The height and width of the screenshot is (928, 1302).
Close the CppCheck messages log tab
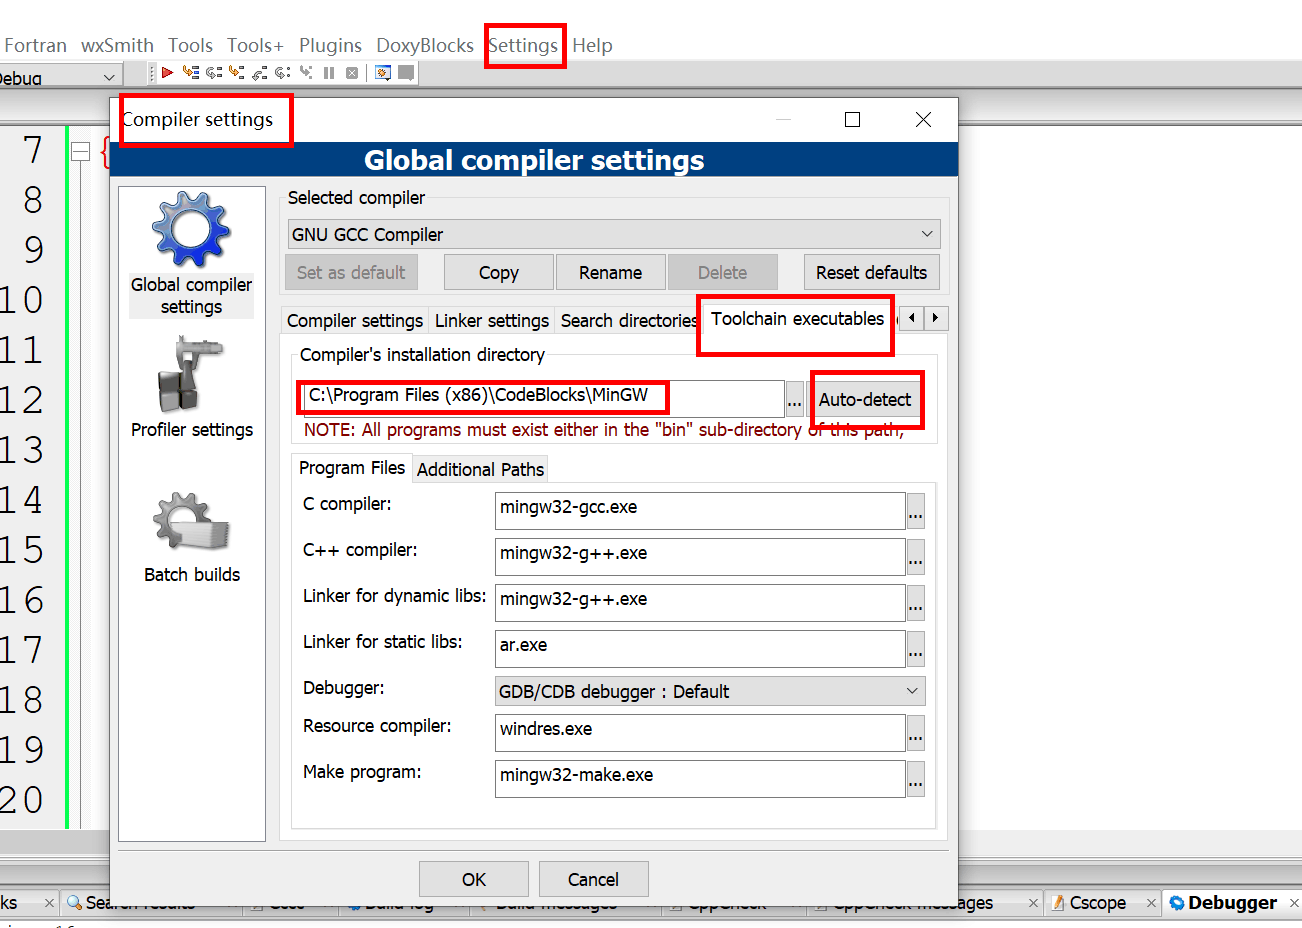pyautogui.click(x=1033, y=903)
